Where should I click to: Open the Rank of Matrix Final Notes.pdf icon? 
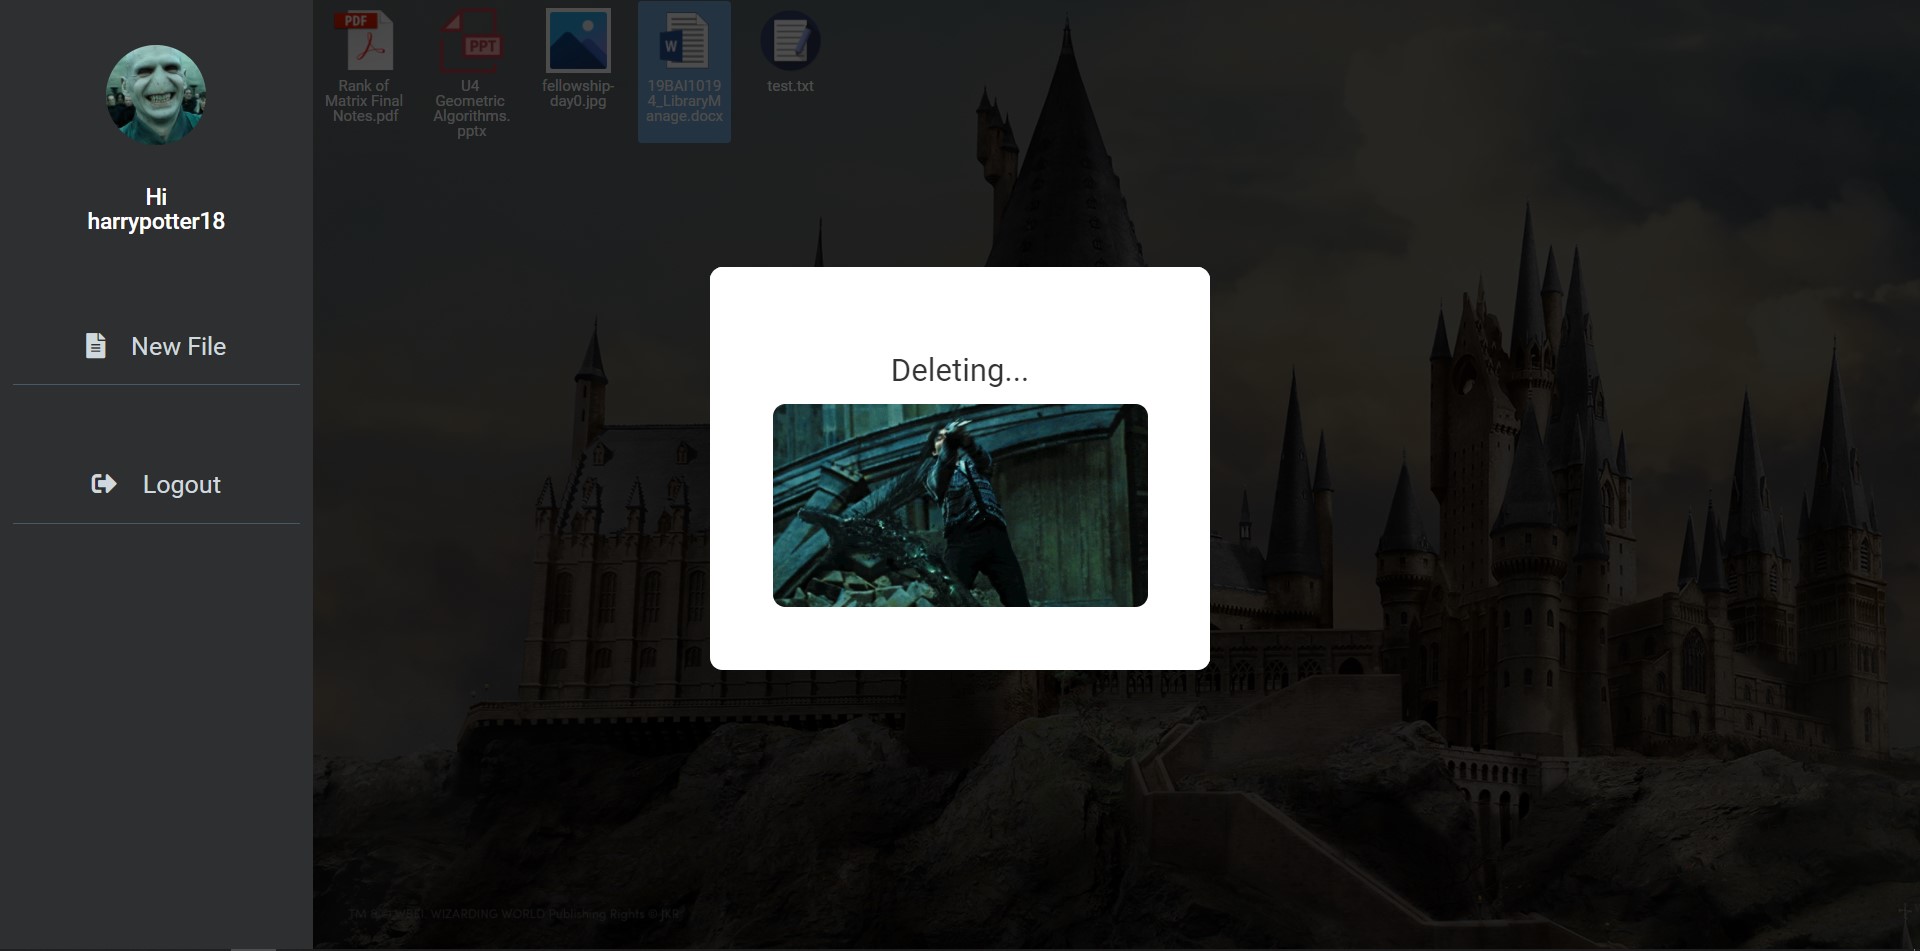364,41
